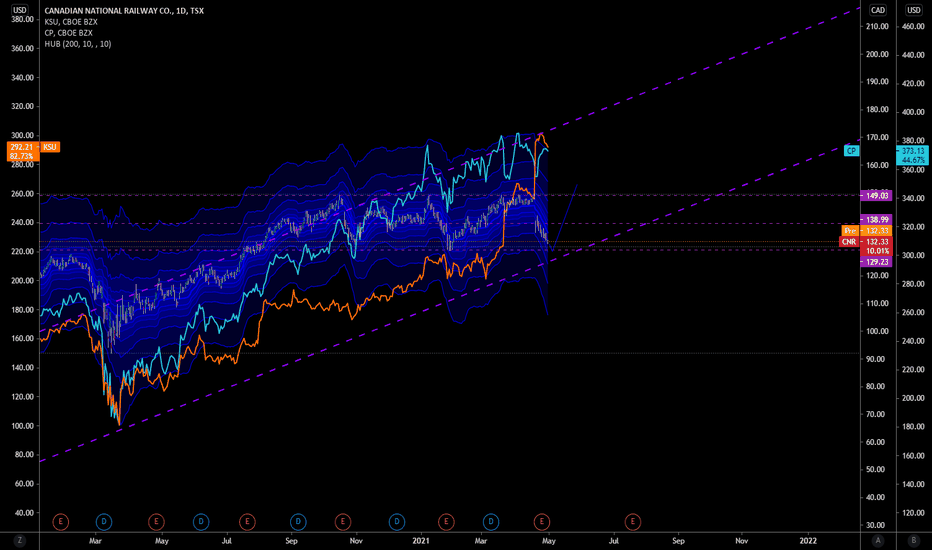The image size is (932, 550).
Task: Toggle the B scale button
Action: [914, 540]
